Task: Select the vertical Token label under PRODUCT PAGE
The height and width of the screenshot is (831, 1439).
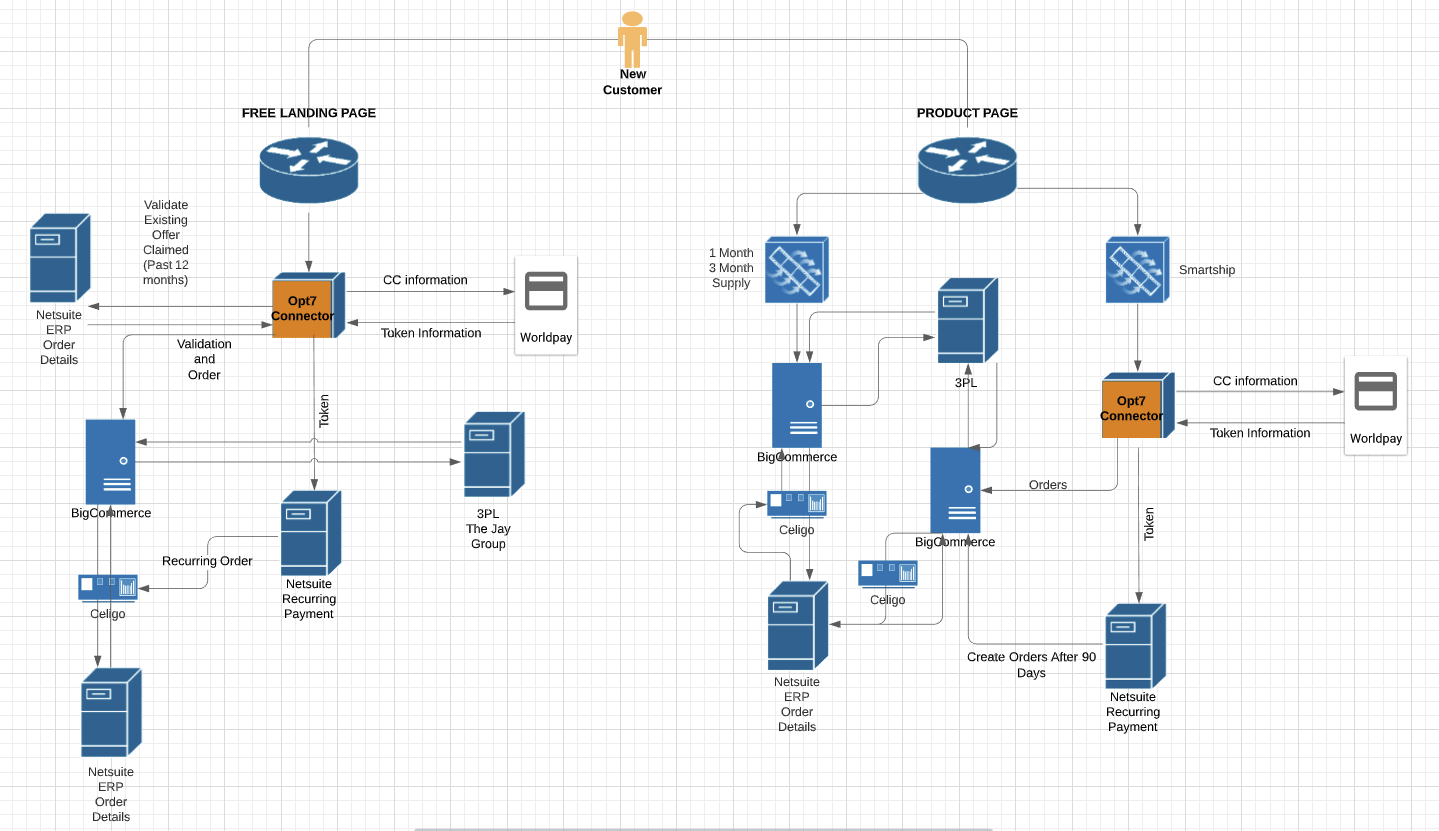Action: (1149, 524)
